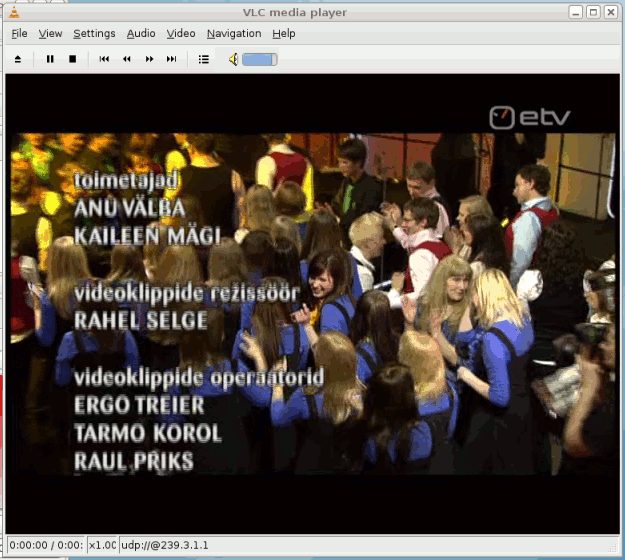
Task: Stop playback with the square button
Action: point(73,59)
